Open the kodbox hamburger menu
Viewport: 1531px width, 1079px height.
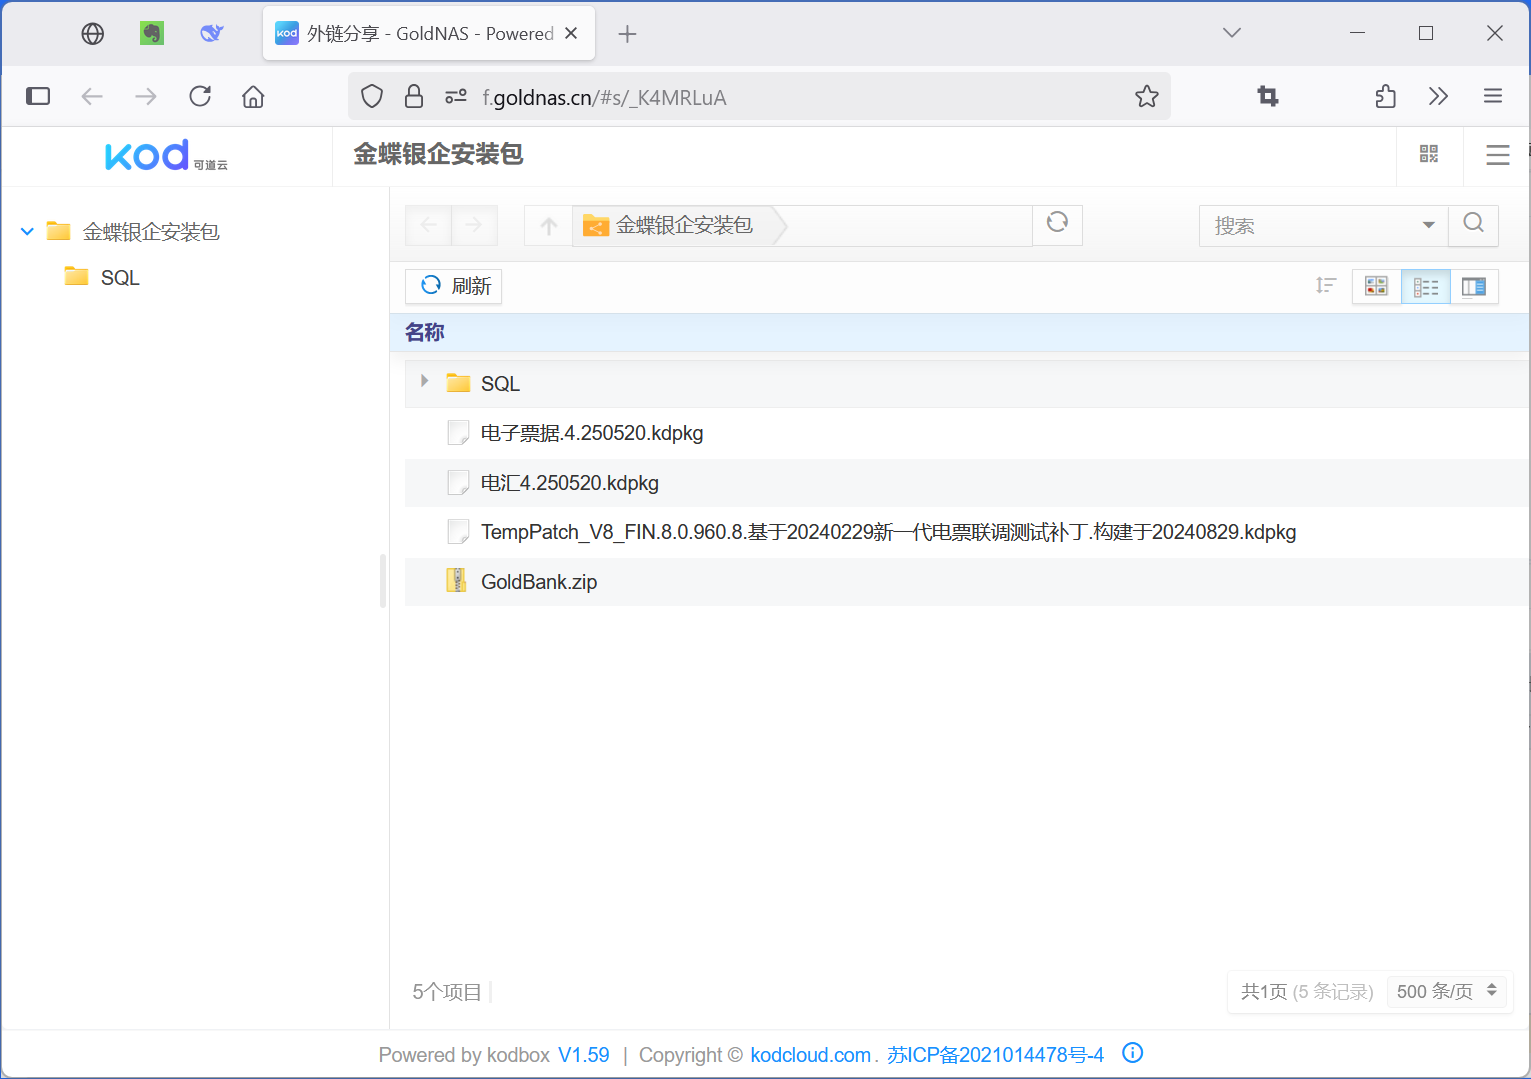pos(1497,155)
